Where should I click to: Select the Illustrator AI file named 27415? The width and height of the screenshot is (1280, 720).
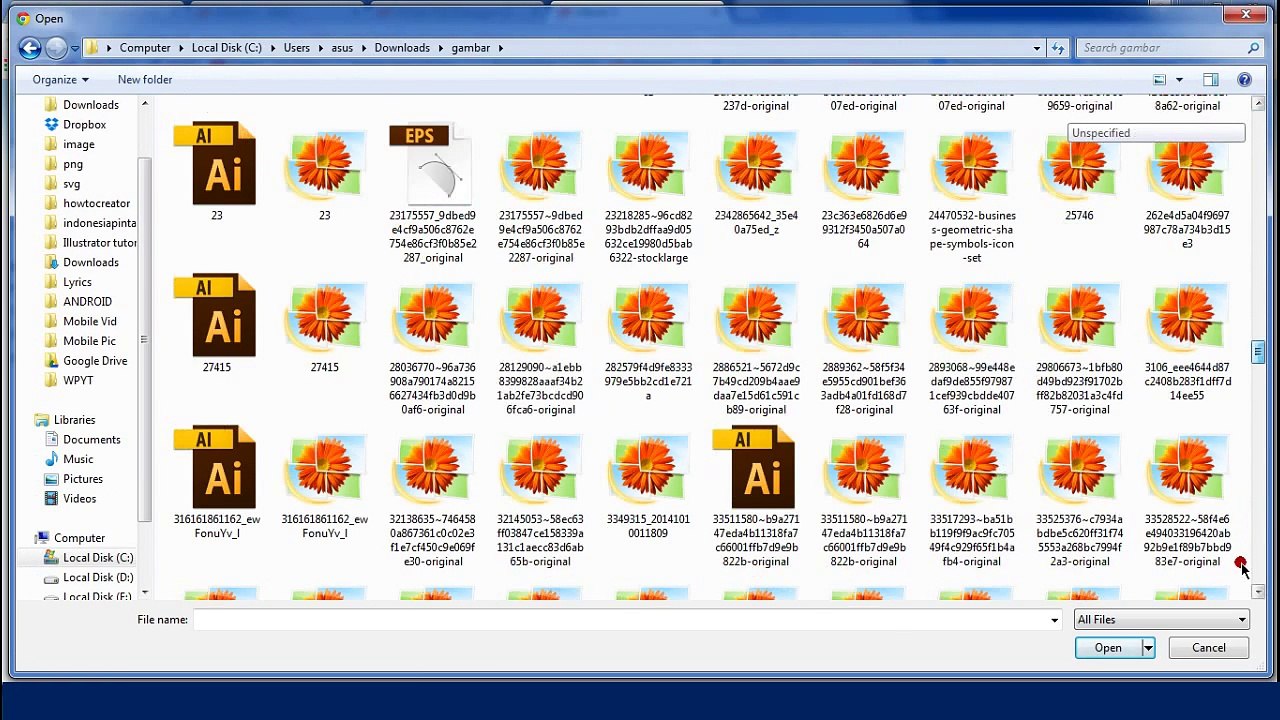point(216,324)
